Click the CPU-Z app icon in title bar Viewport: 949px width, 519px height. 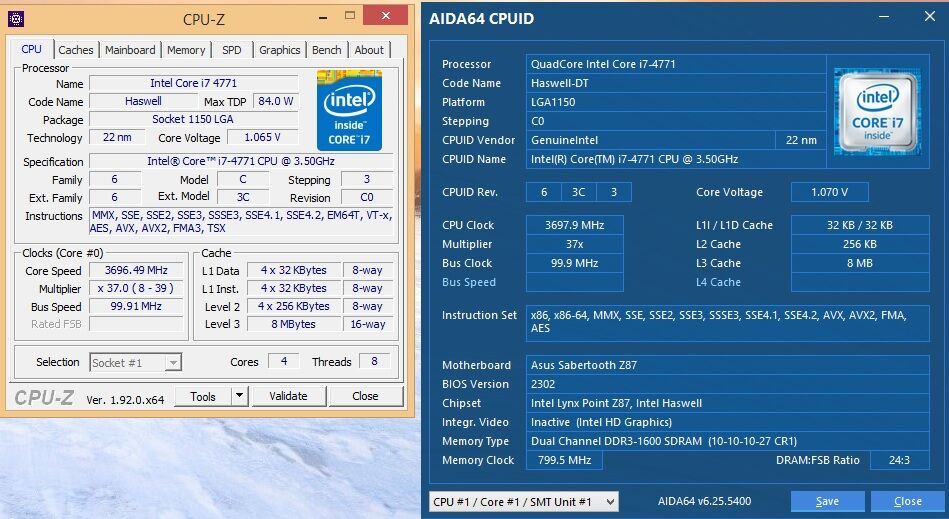[x=15, y=19]
